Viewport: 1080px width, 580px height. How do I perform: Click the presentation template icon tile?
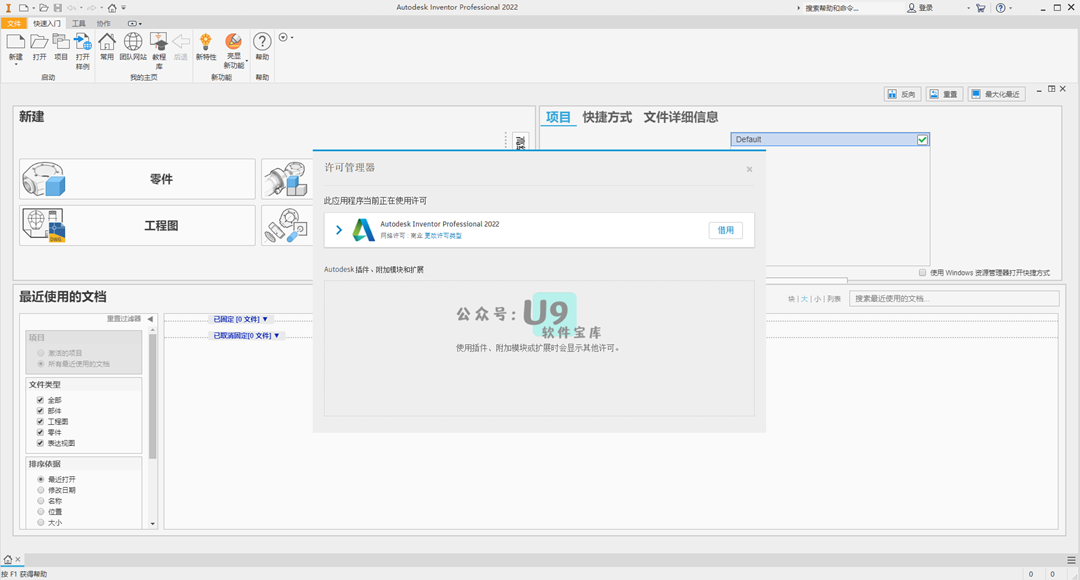(x=287, y=225)
